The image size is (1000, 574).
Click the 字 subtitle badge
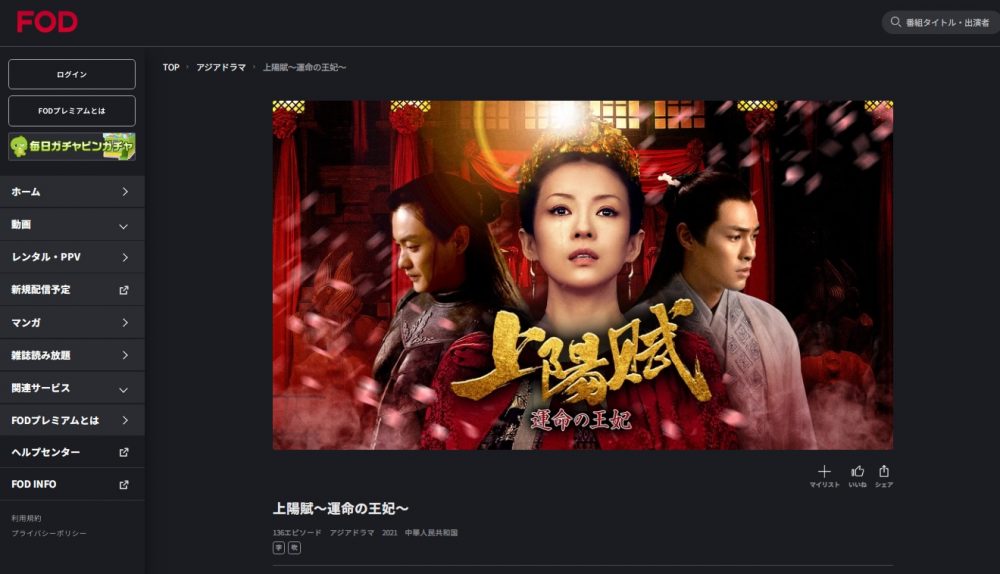279,547
